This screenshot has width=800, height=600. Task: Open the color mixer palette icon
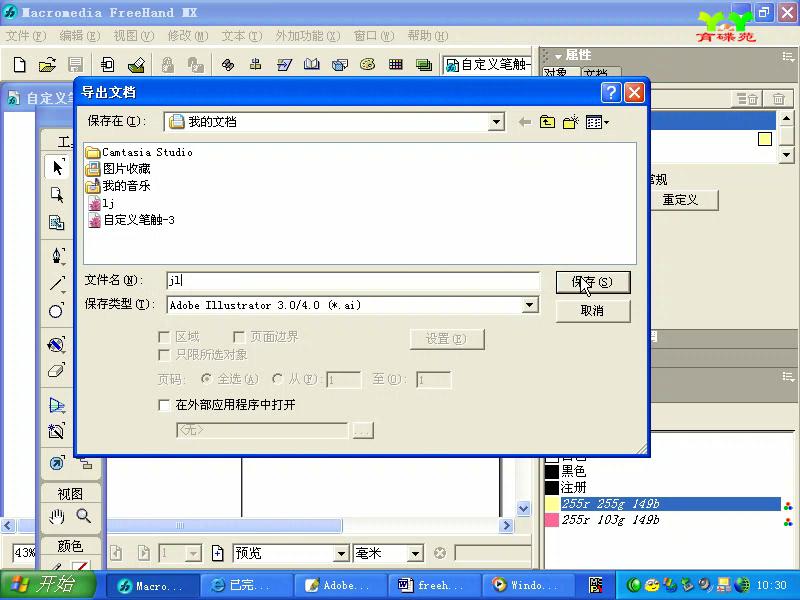click(367, 64)
